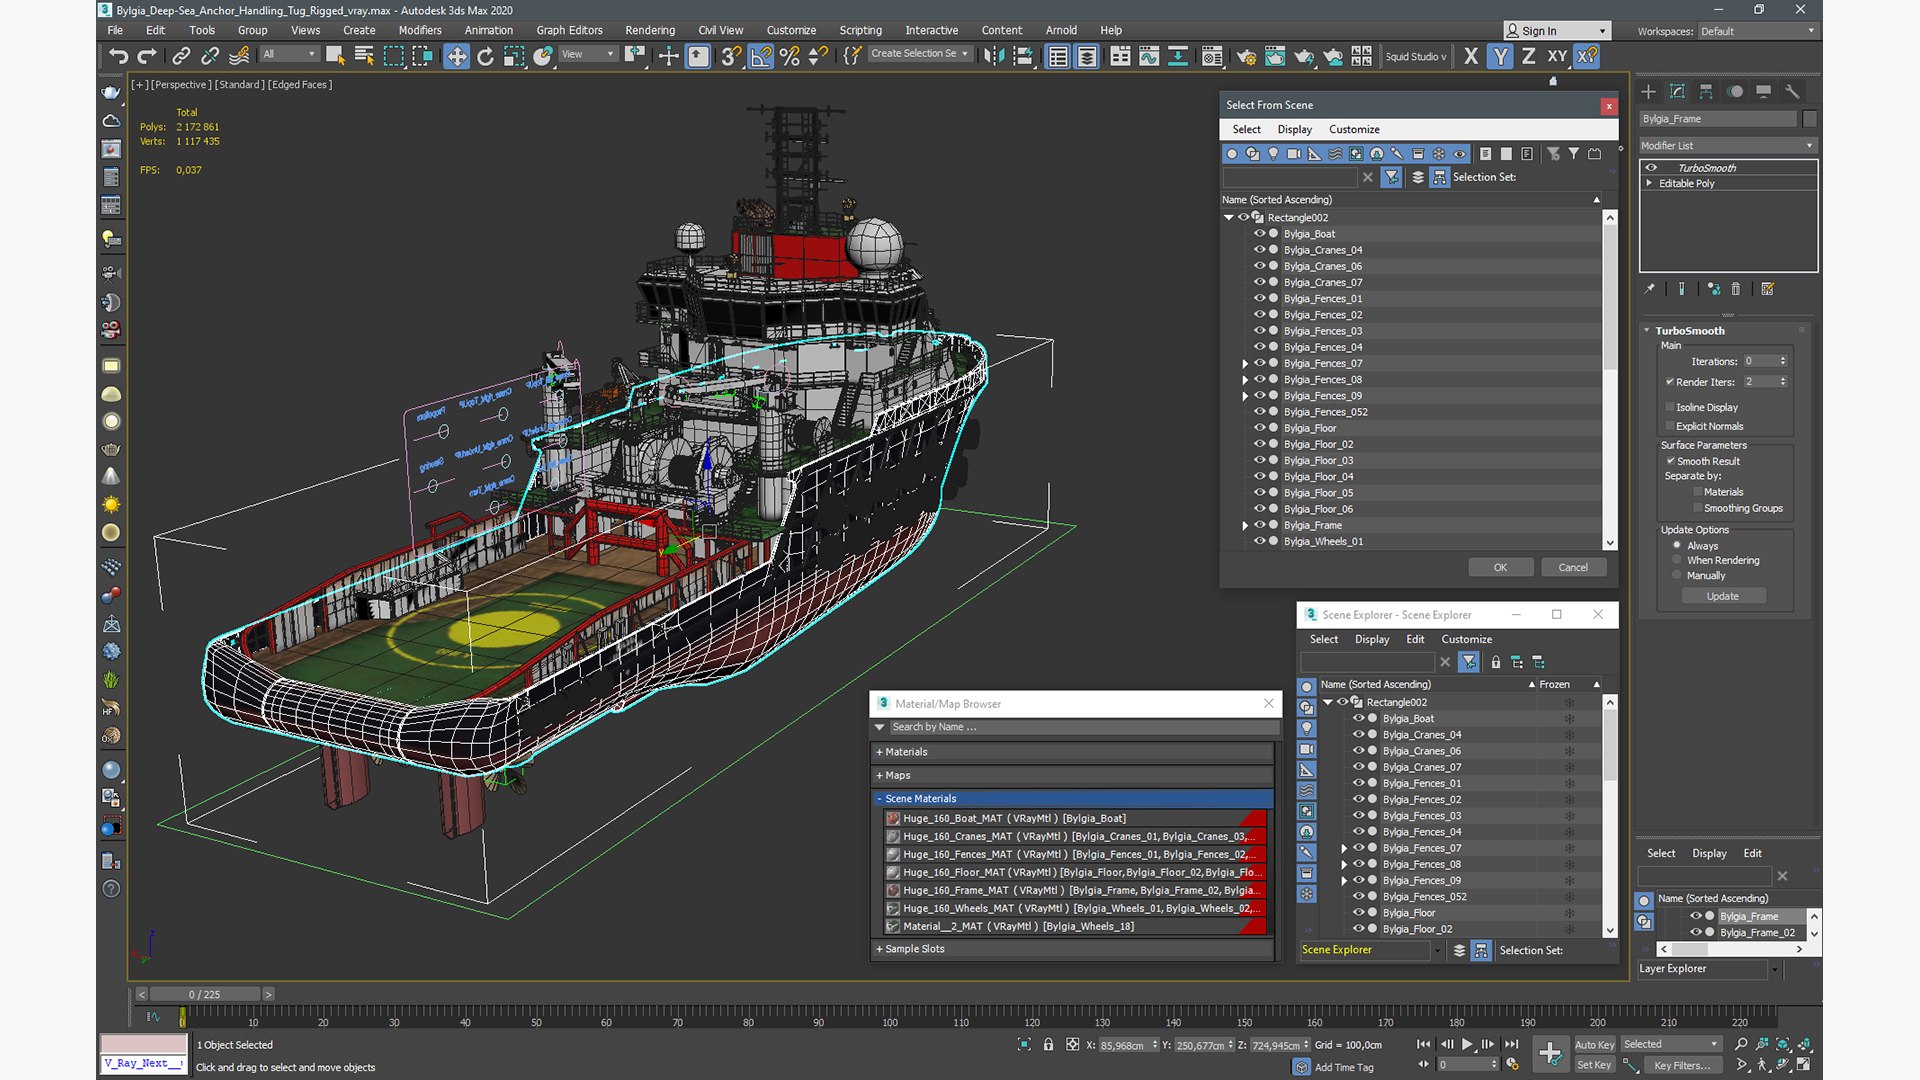Open the Create tab in command panel
This screenshot has width=1920, height=1080.
pyautogui.click(x=1648, y=91)
